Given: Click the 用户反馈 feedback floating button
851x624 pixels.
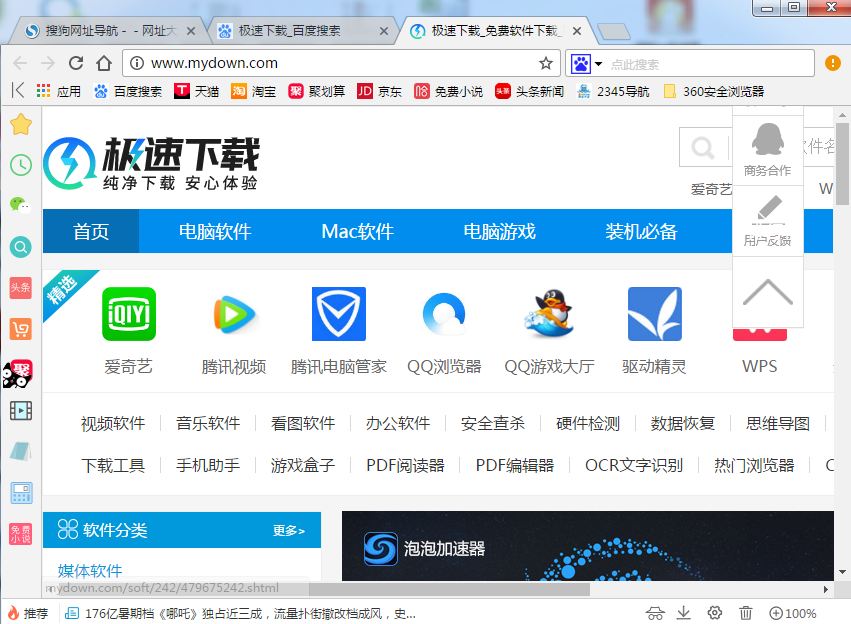Looking at the screenshot, I should pos(767,221).
